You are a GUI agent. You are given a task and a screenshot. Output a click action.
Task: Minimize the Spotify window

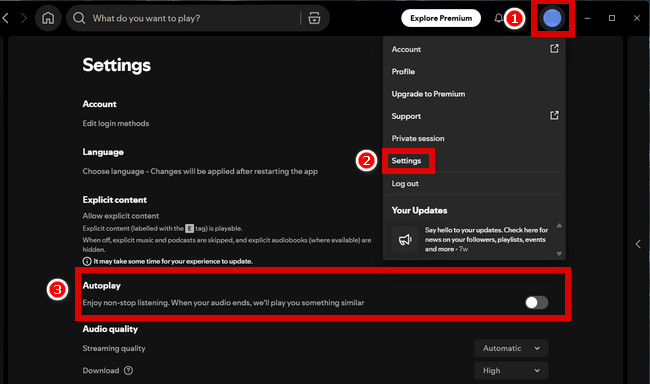(587, 18)
